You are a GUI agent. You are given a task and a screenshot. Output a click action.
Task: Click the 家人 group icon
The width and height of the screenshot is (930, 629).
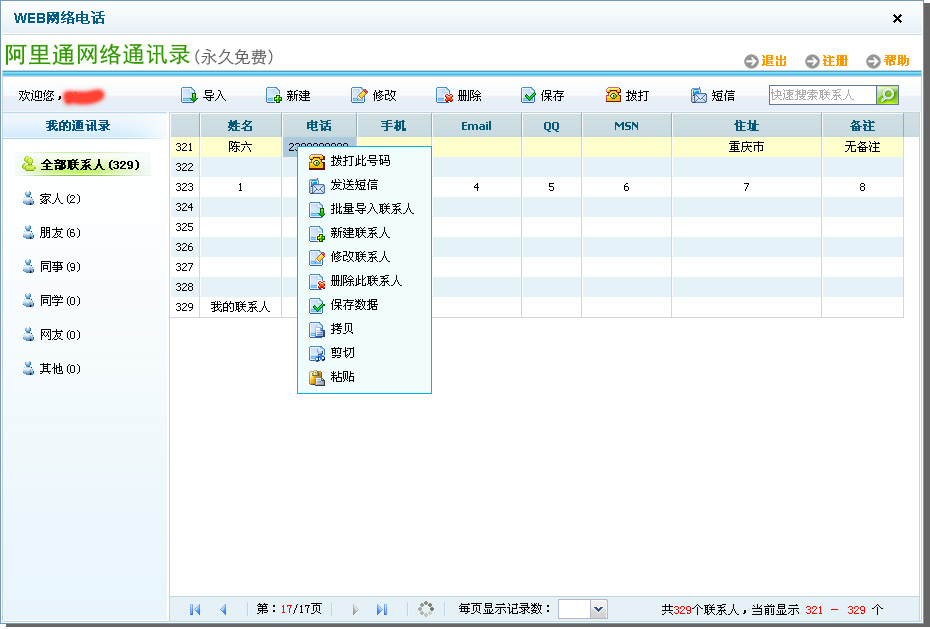28,199
